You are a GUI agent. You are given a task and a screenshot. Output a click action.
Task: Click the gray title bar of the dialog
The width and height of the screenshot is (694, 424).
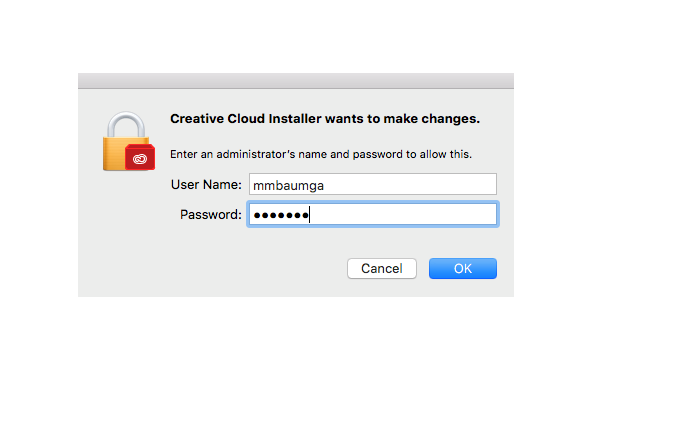click(x=296, y=81)
